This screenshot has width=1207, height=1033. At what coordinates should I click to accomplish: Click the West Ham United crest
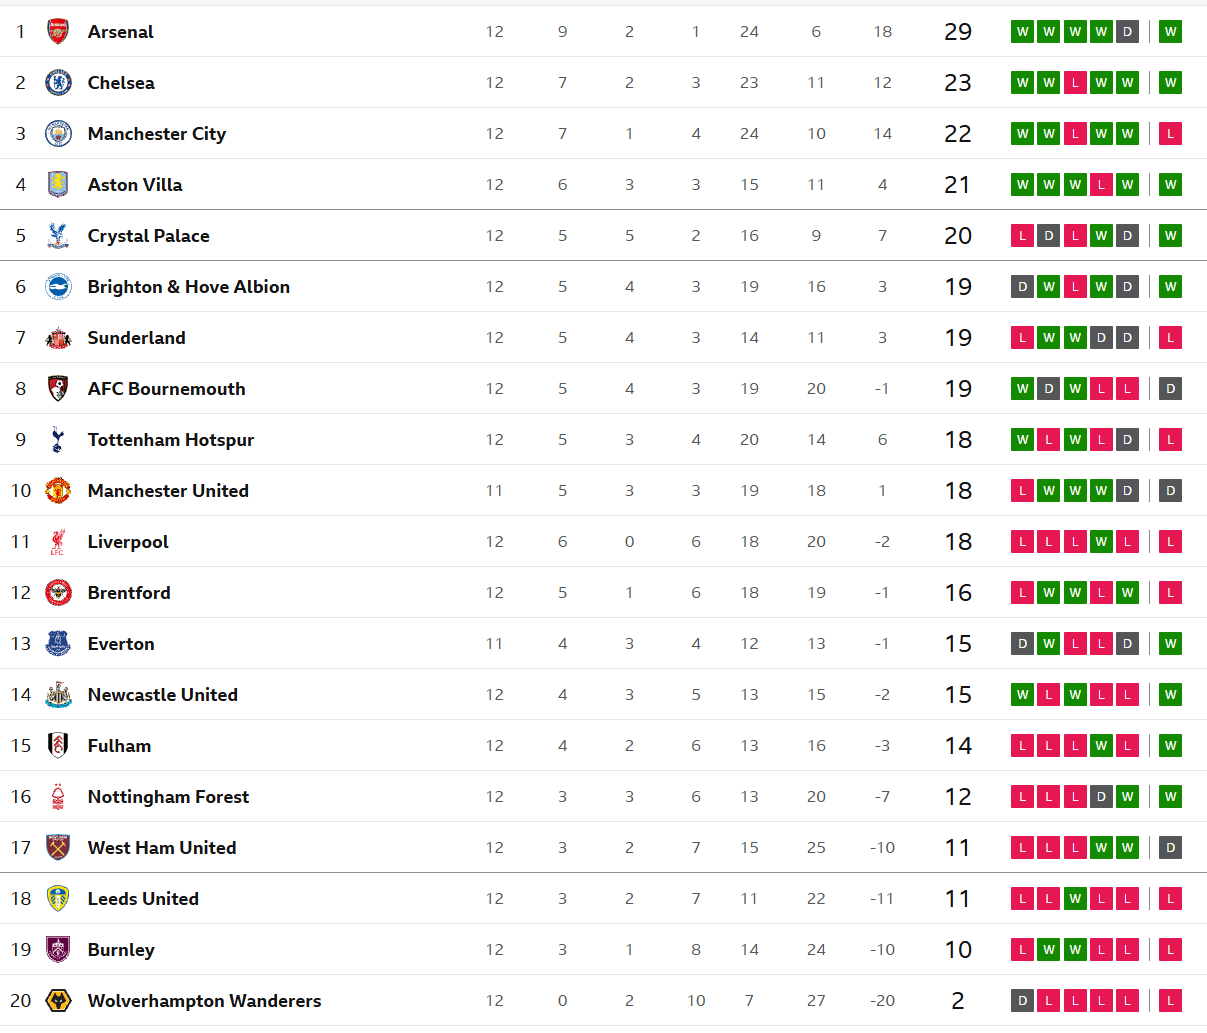point(58,848)
